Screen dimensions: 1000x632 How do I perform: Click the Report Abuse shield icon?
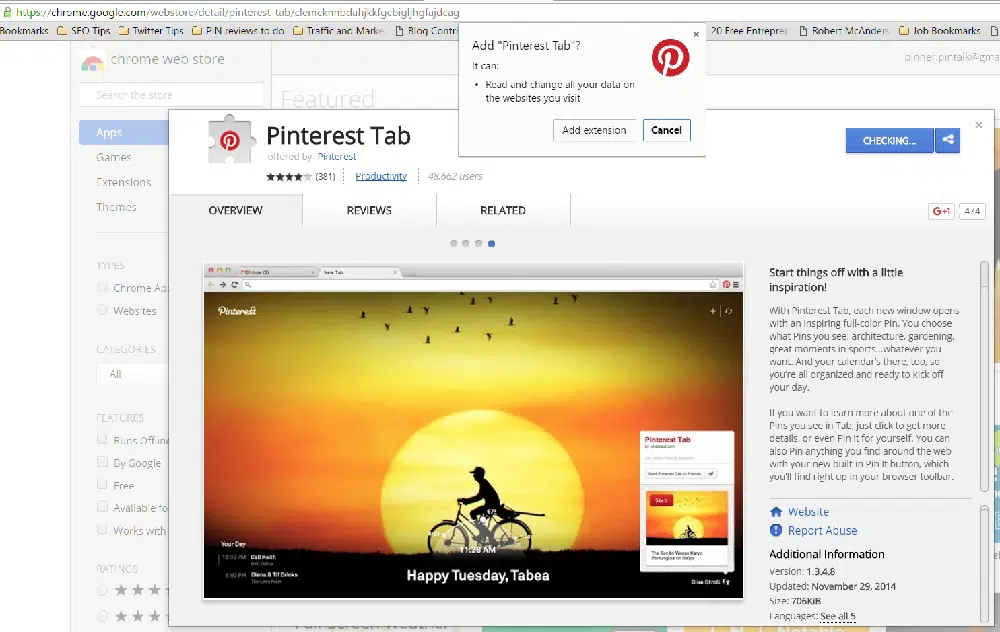(x=776, y=531)
